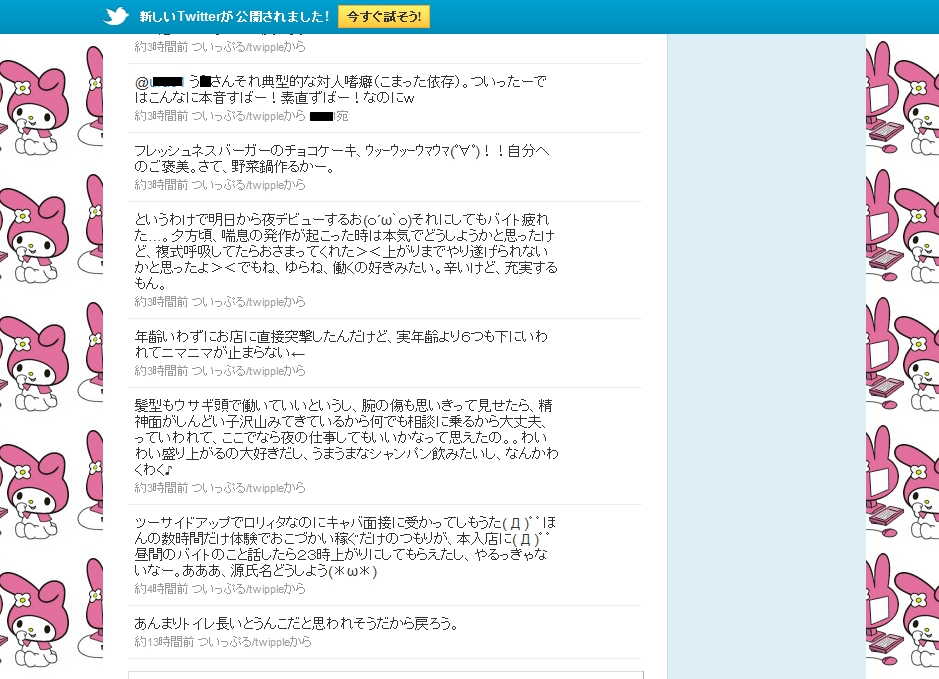Open the ついっぷる/twipple link under the フレッシュネスバーガー tweet
939x679 pixels.
click(239, 185)
